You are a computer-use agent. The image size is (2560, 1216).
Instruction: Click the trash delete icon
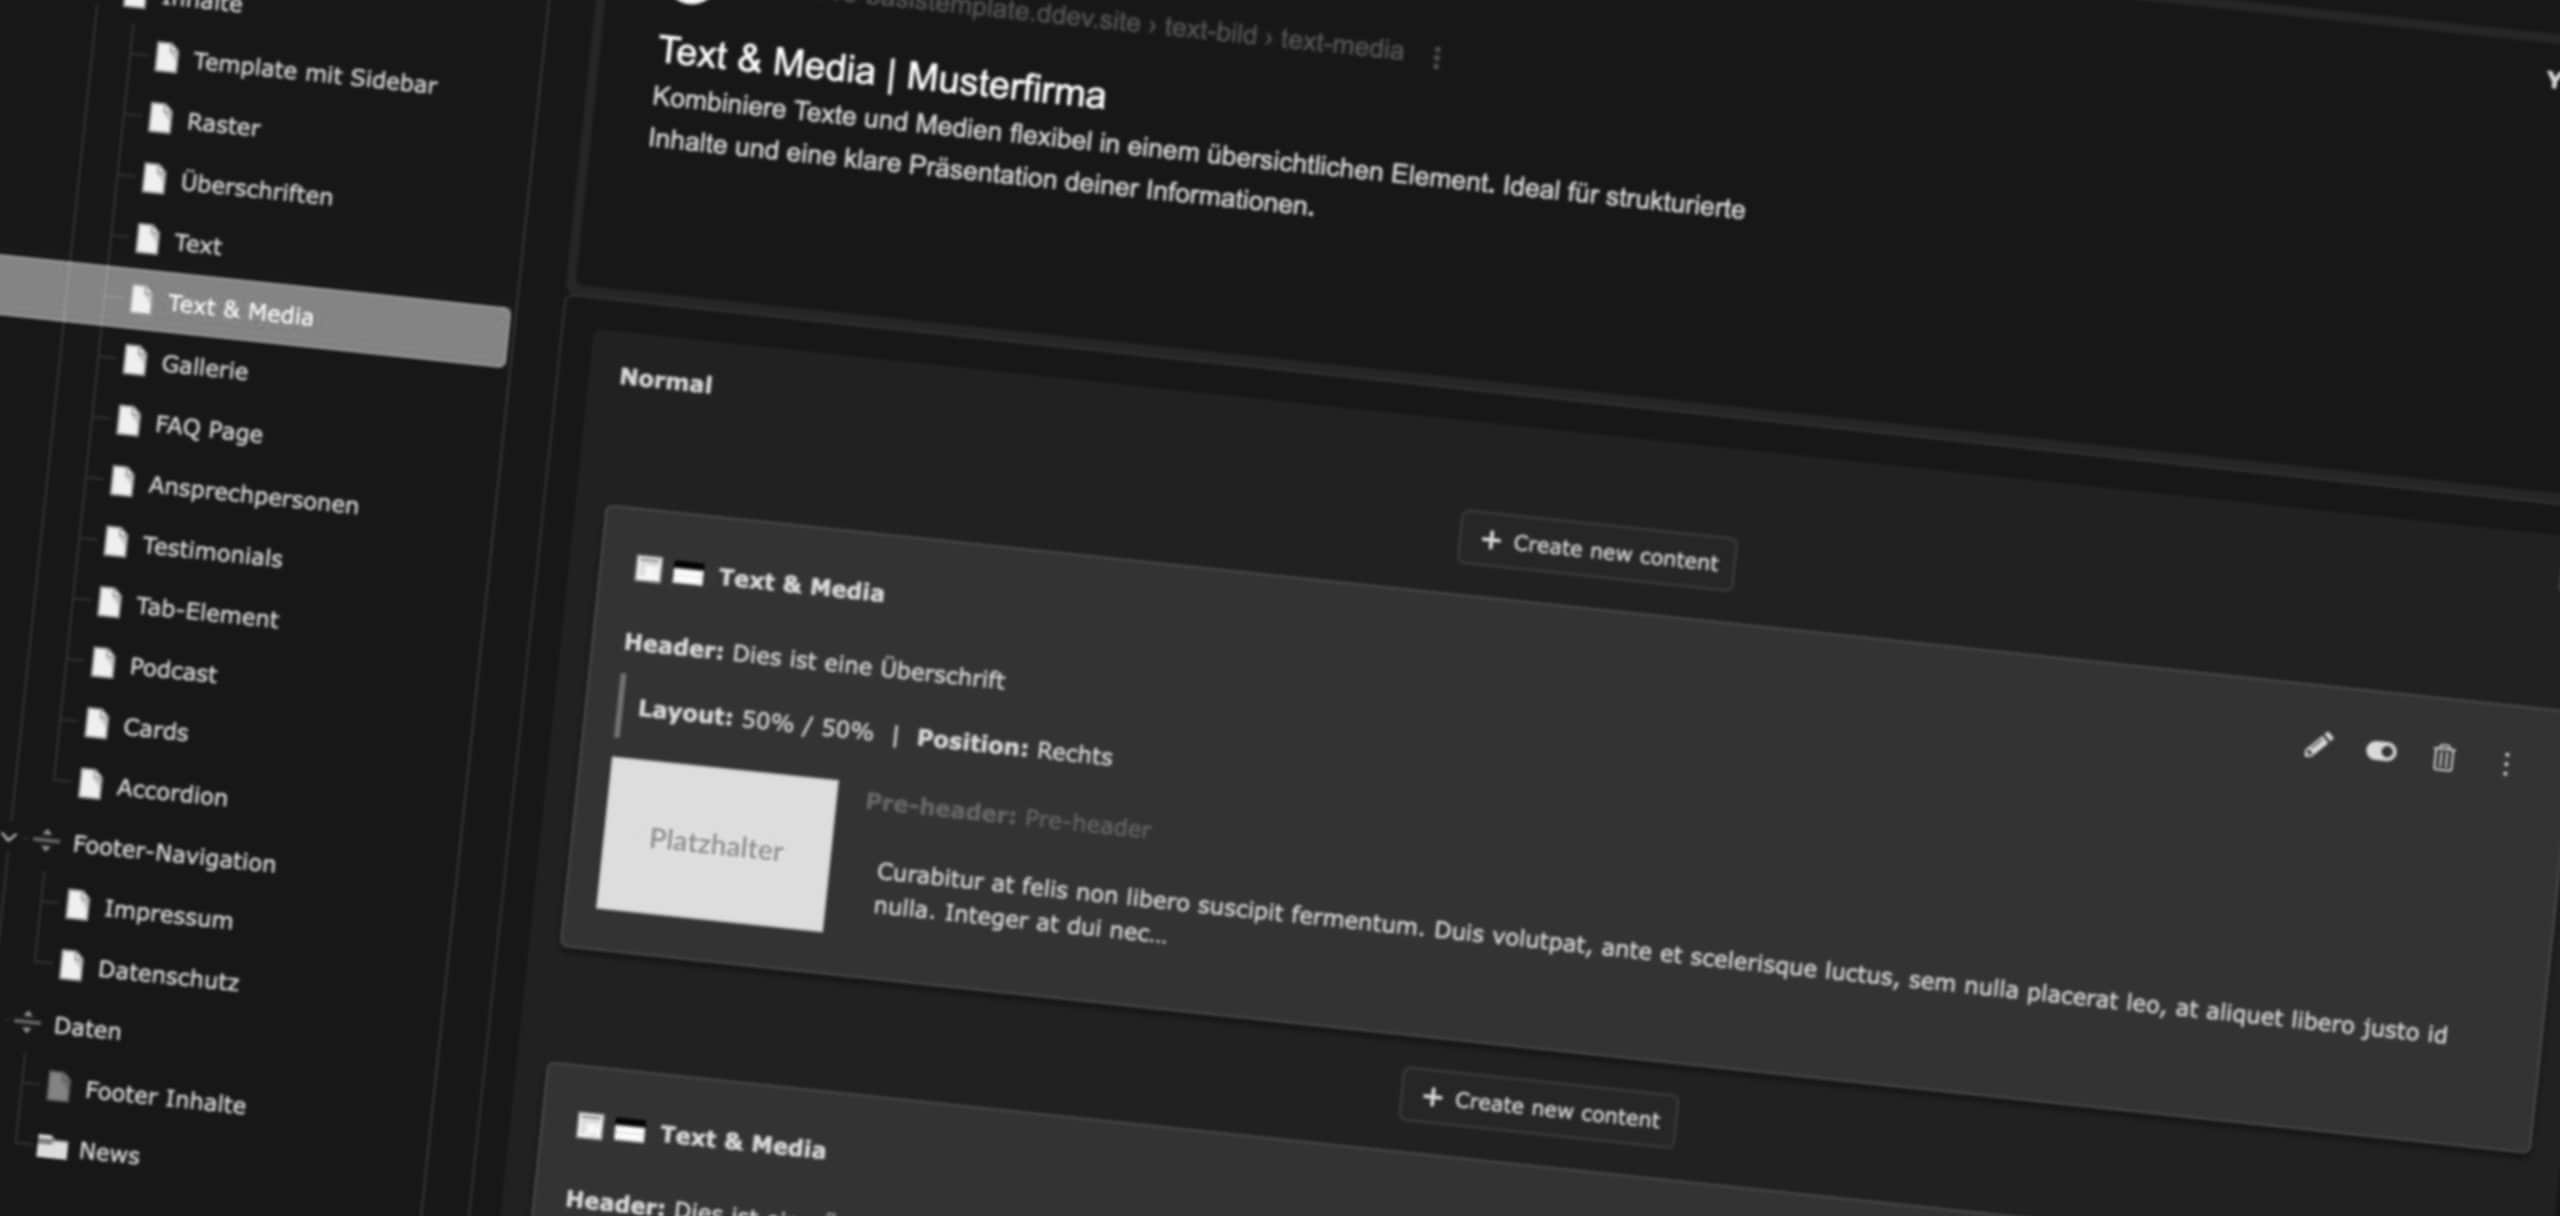point(2443,758)
